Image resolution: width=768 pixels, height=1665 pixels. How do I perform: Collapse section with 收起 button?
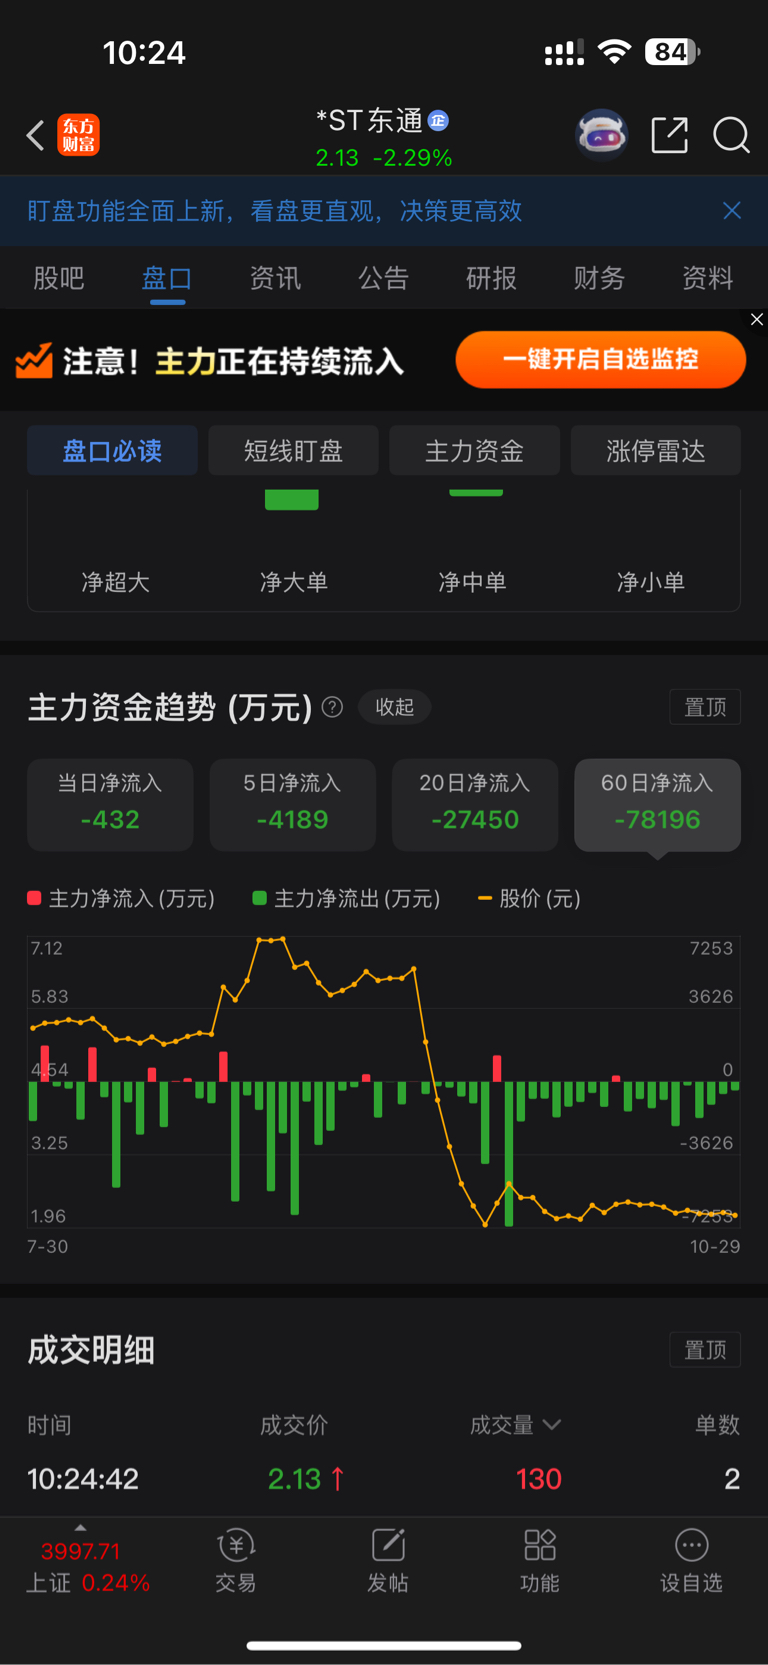394,707
